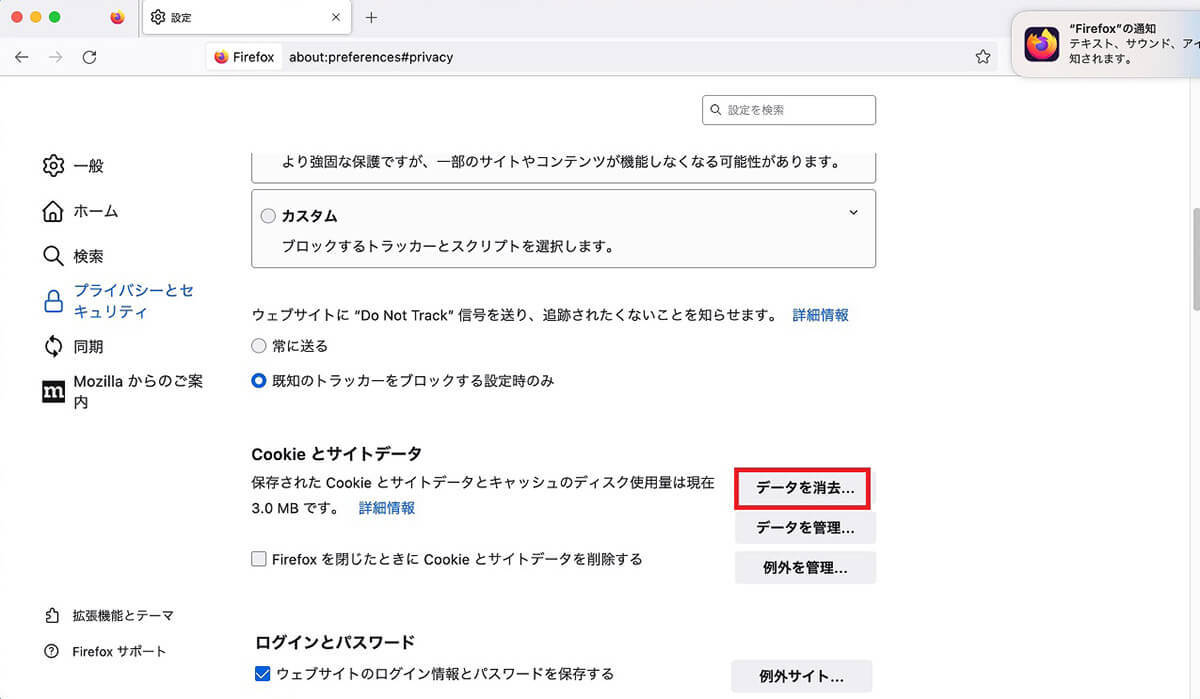Click the house icon beside ホーム
This screenshot has width=1200, height=699.
(x=53, y=211)
